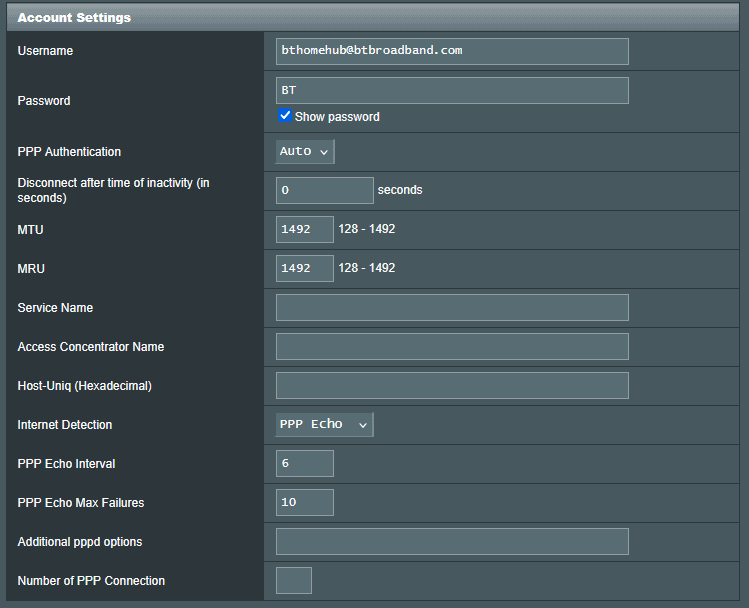Click the MTU range hint text
Viewport: 749px width, 608px height.
(x=366, y=229)
